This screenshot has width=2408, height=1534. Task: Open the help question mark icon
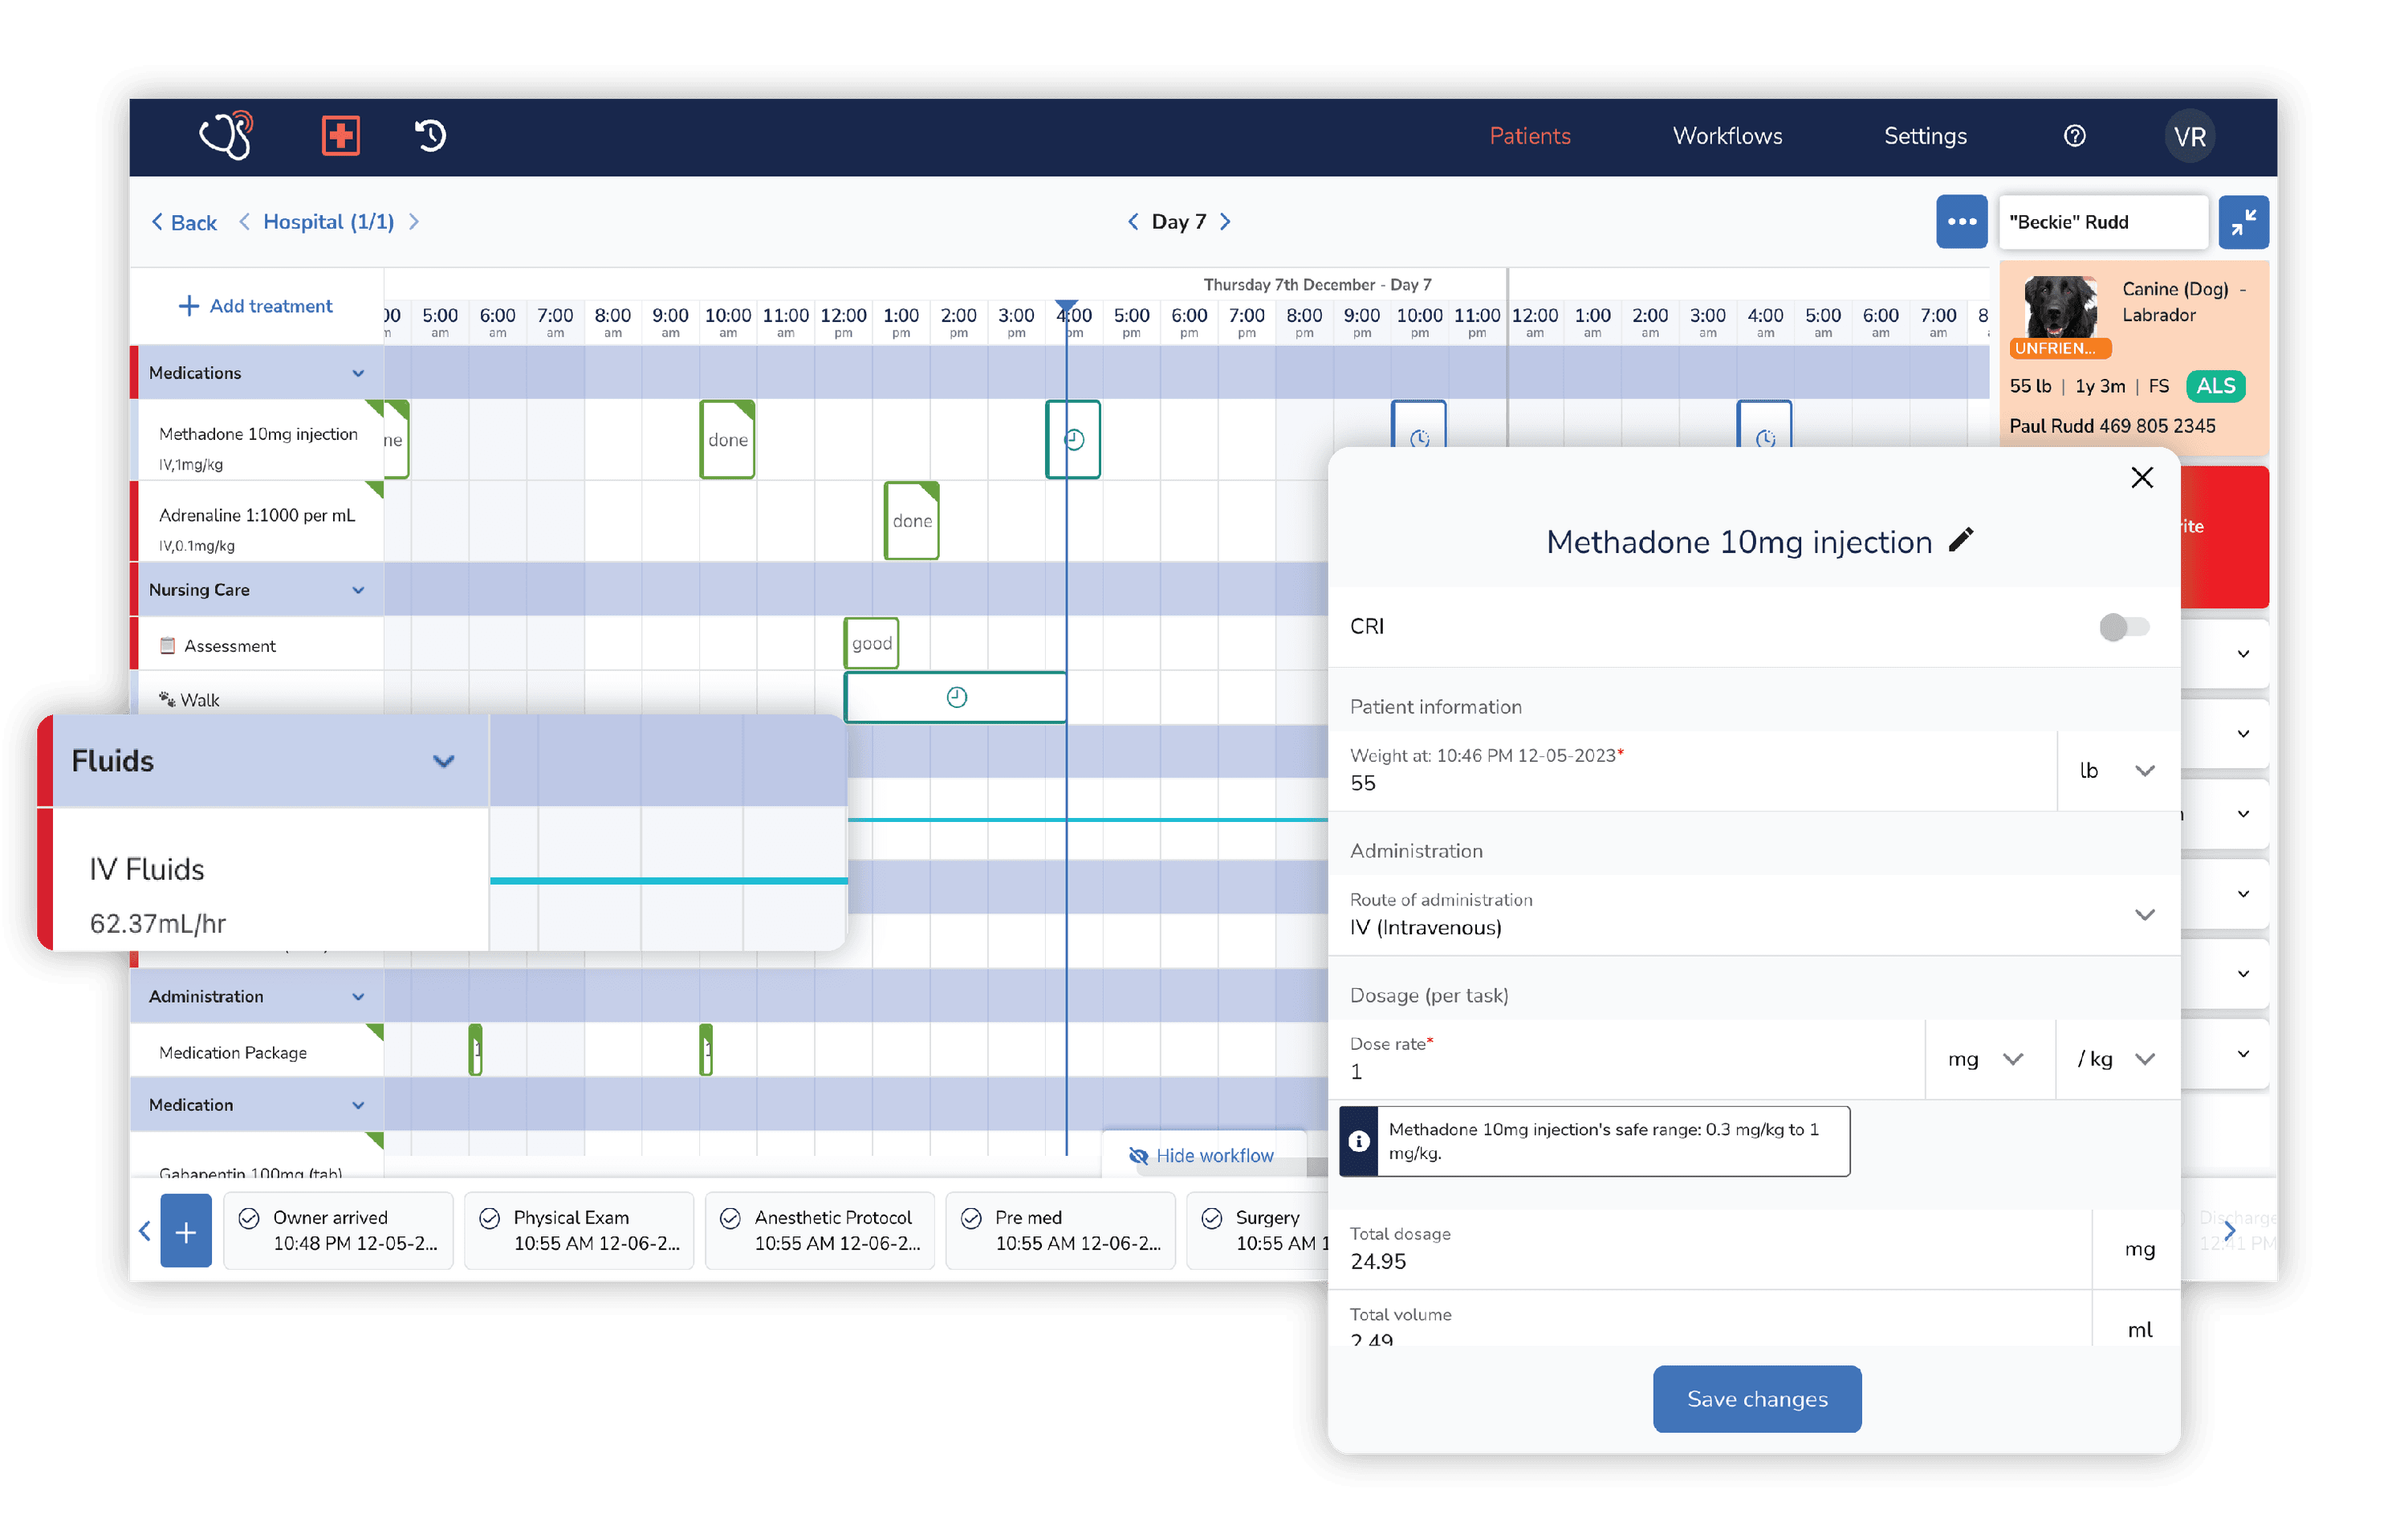pyautogui.click(x=2075, y=136)
